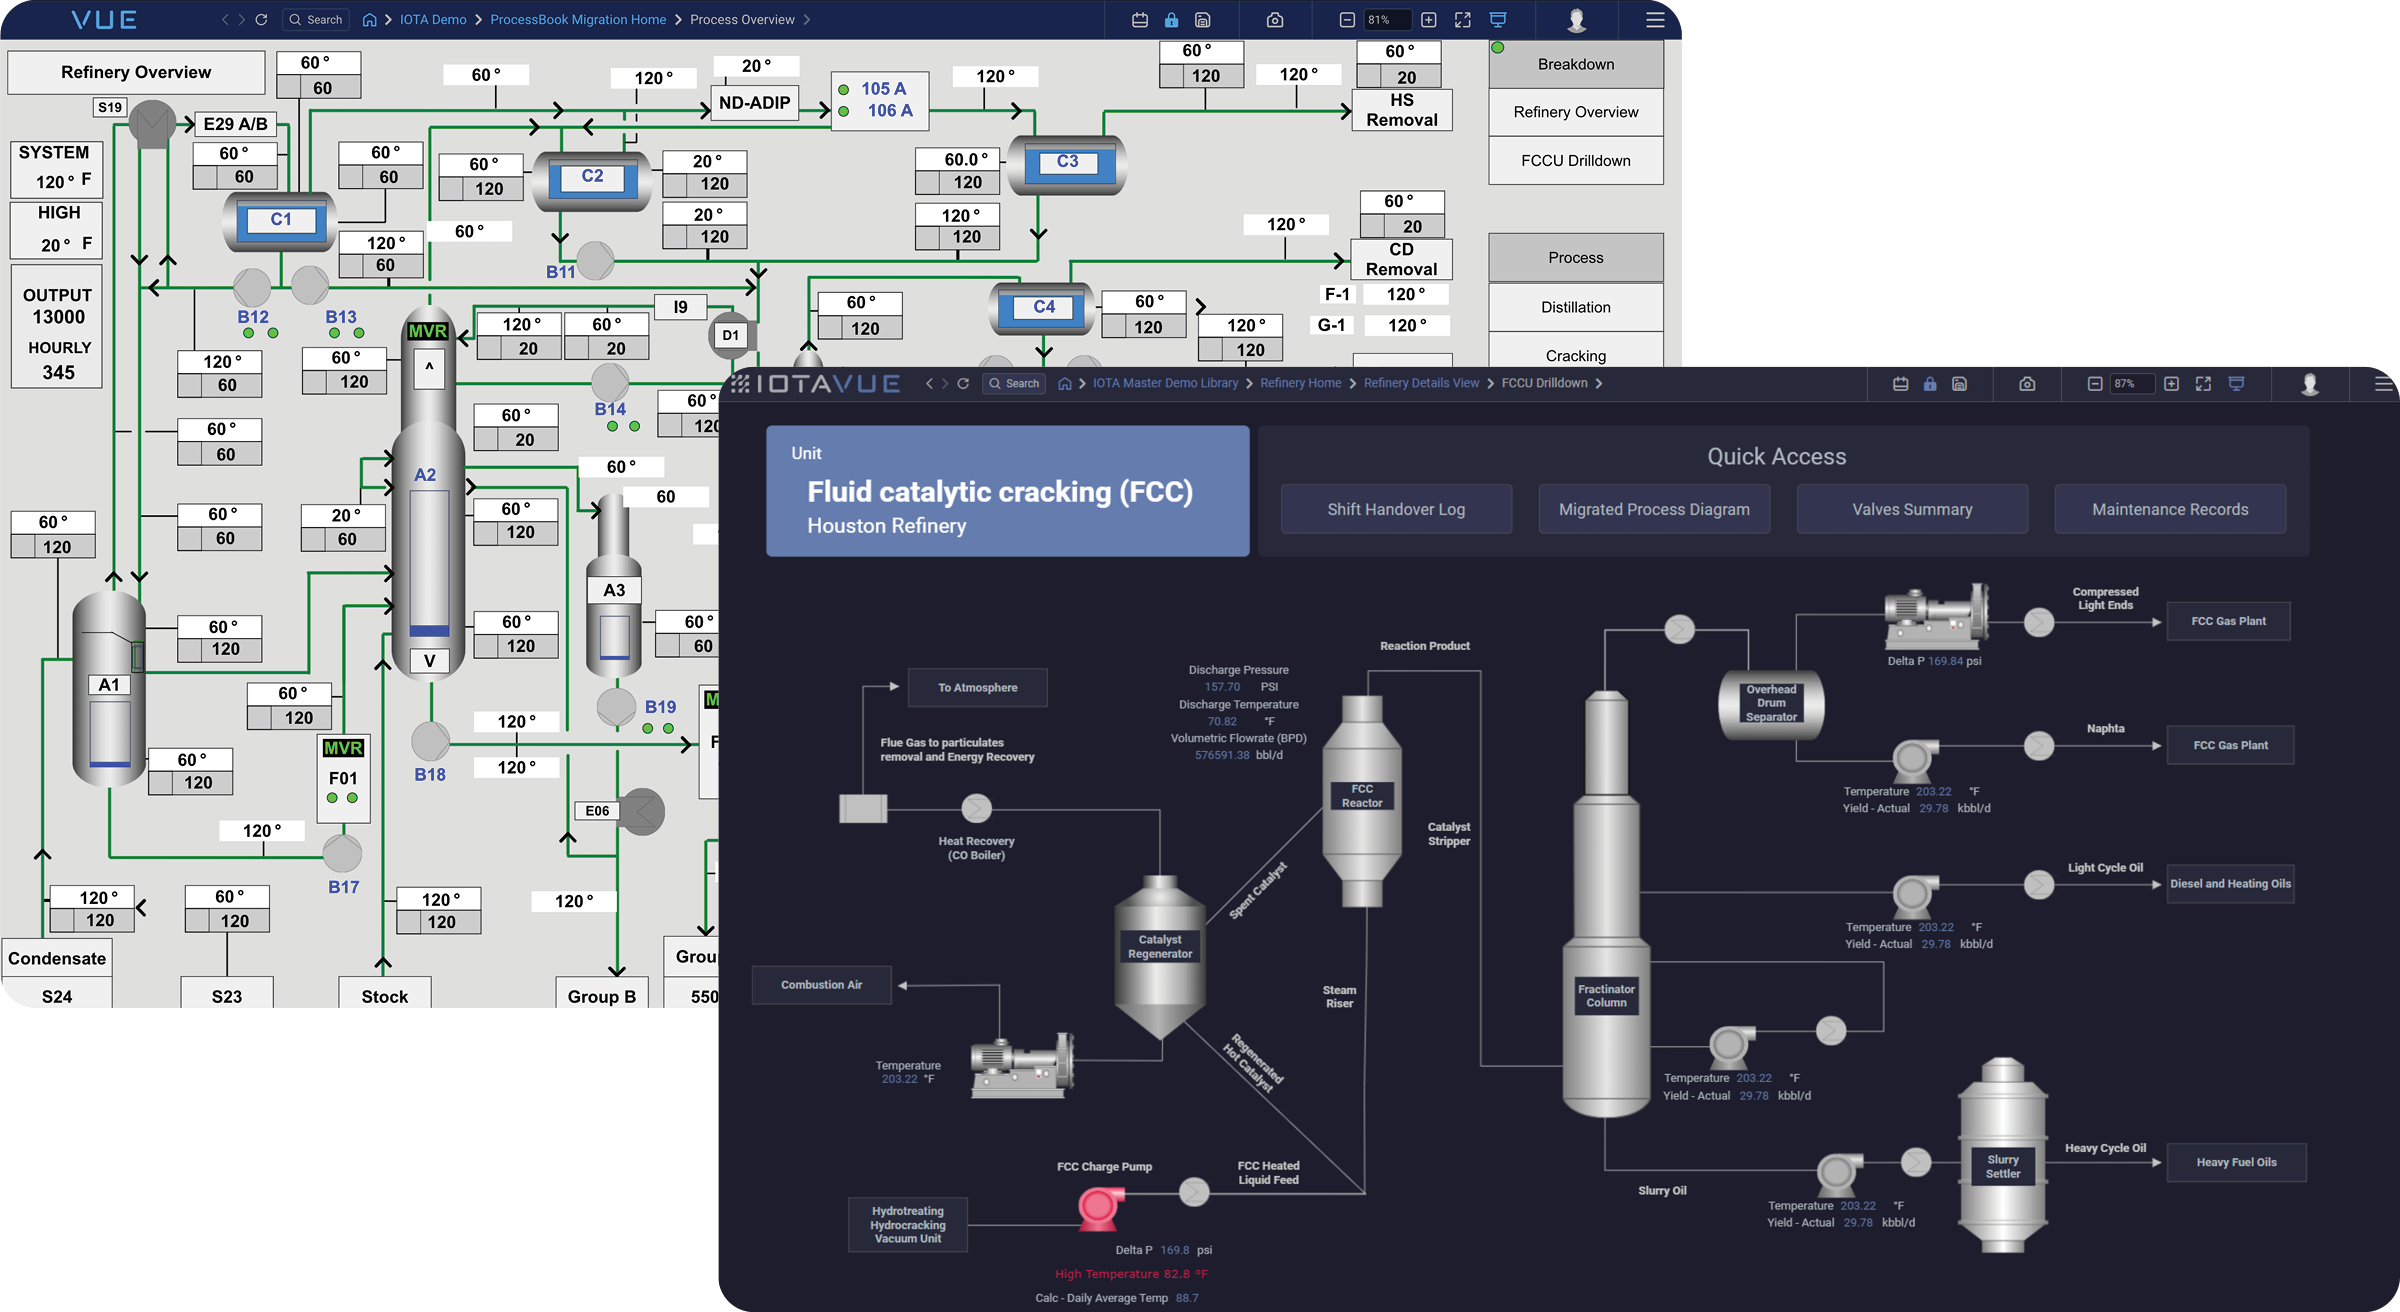Image resolution: width=2400 pixels, height=1312 pixels.
Task: Toggle the lock icon in the dark FCCU toolbar
Action: pos(1930,384)
